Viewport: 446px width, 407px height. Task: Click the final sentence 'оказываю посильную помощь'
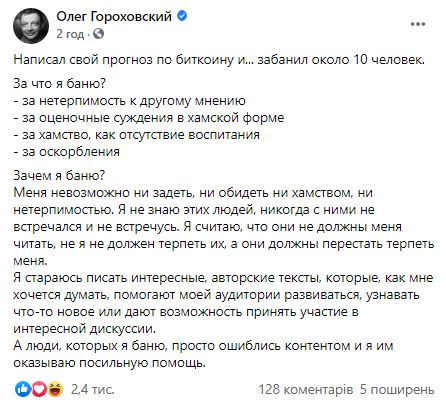[109, 363]
